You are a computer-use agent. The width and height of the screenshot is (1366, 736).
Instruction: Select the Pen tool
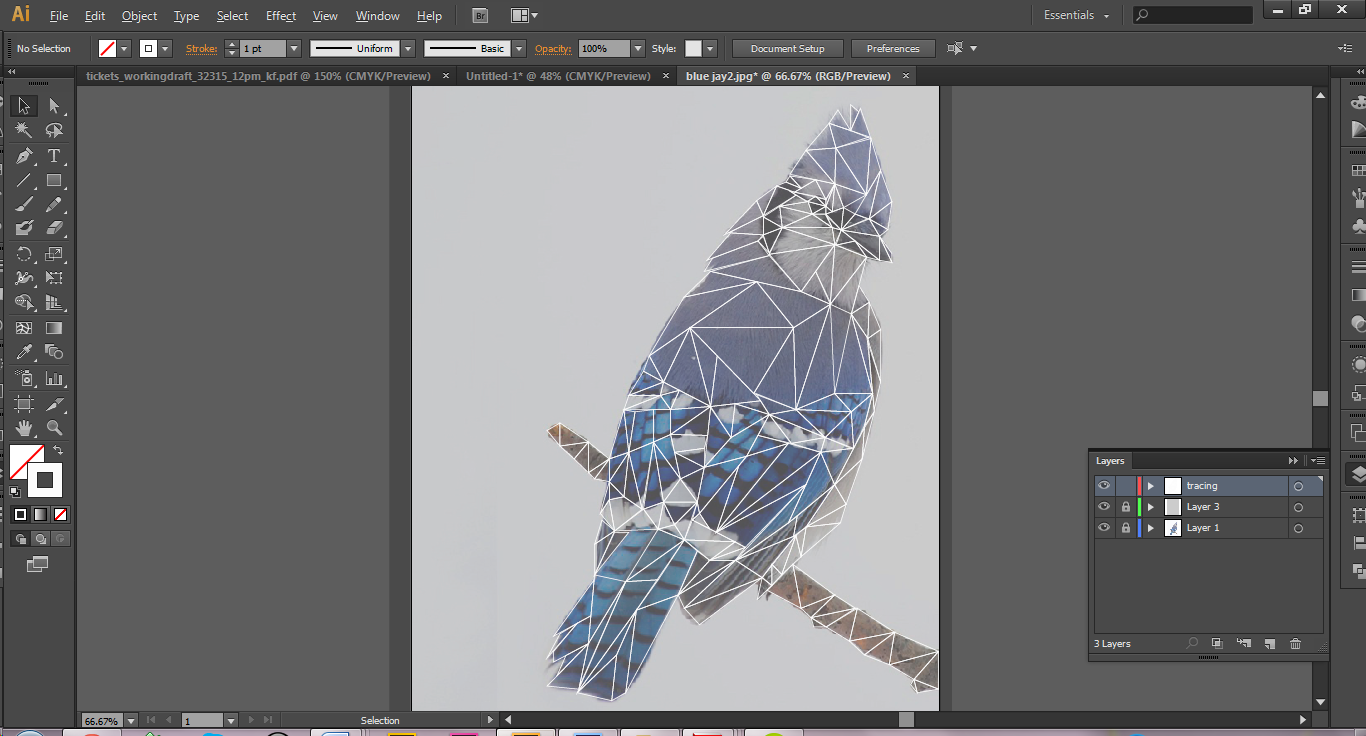coord(24,155)
